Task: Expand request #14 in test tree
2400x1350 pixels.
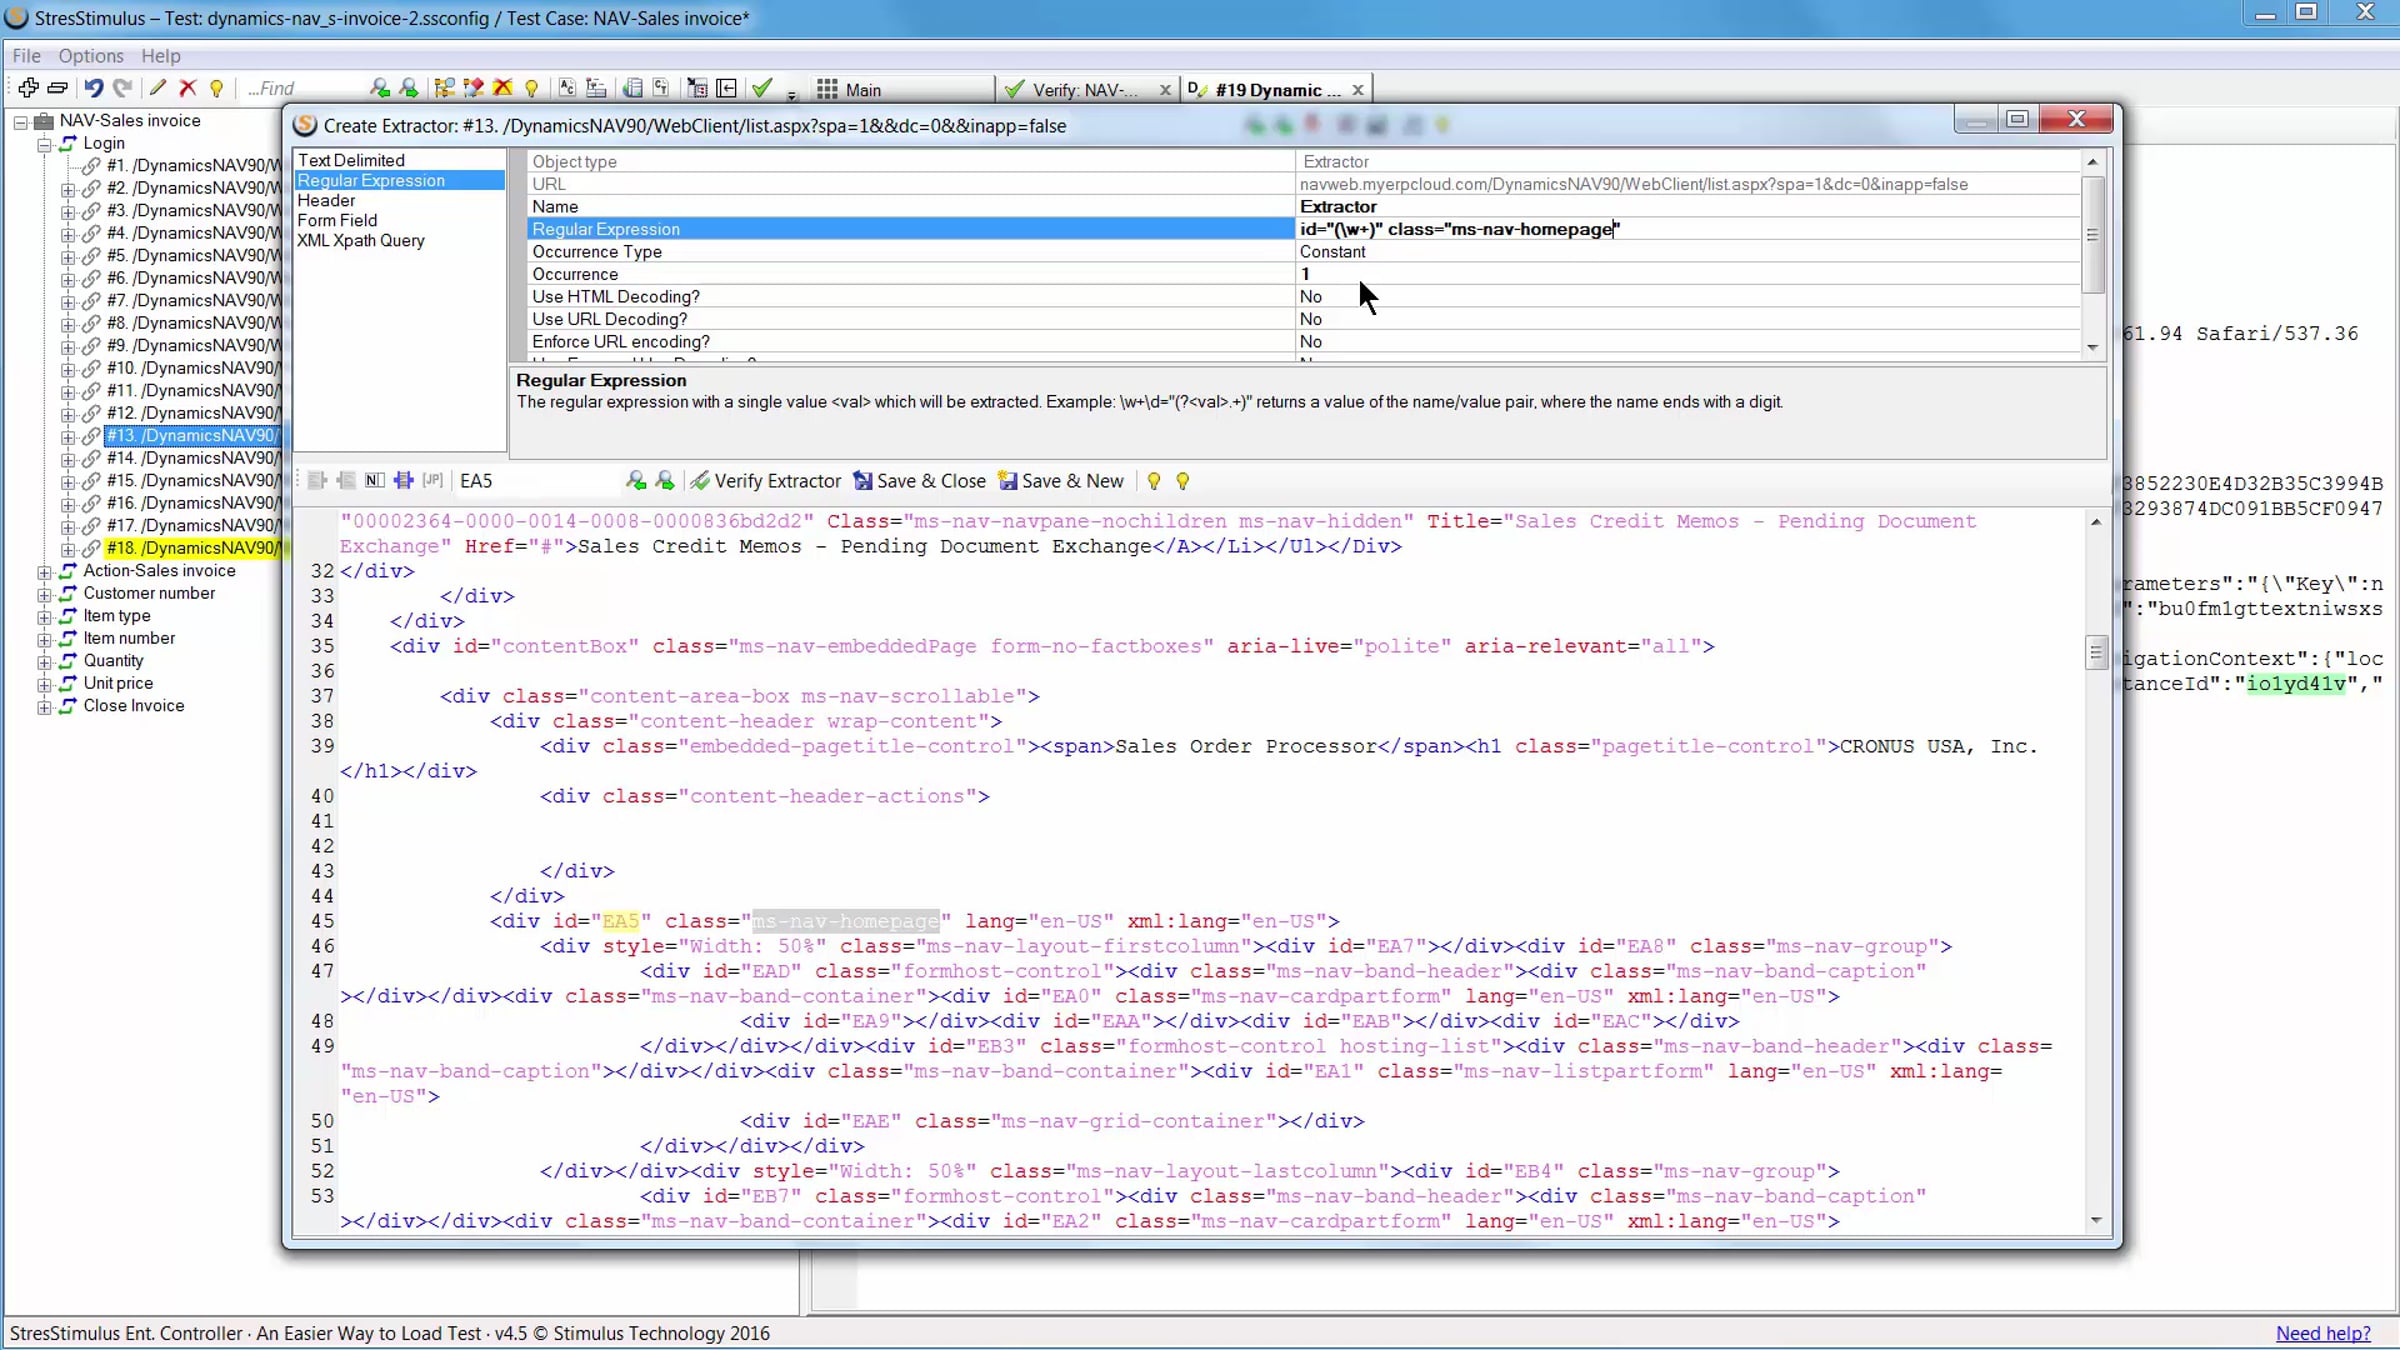Action: 68,459
